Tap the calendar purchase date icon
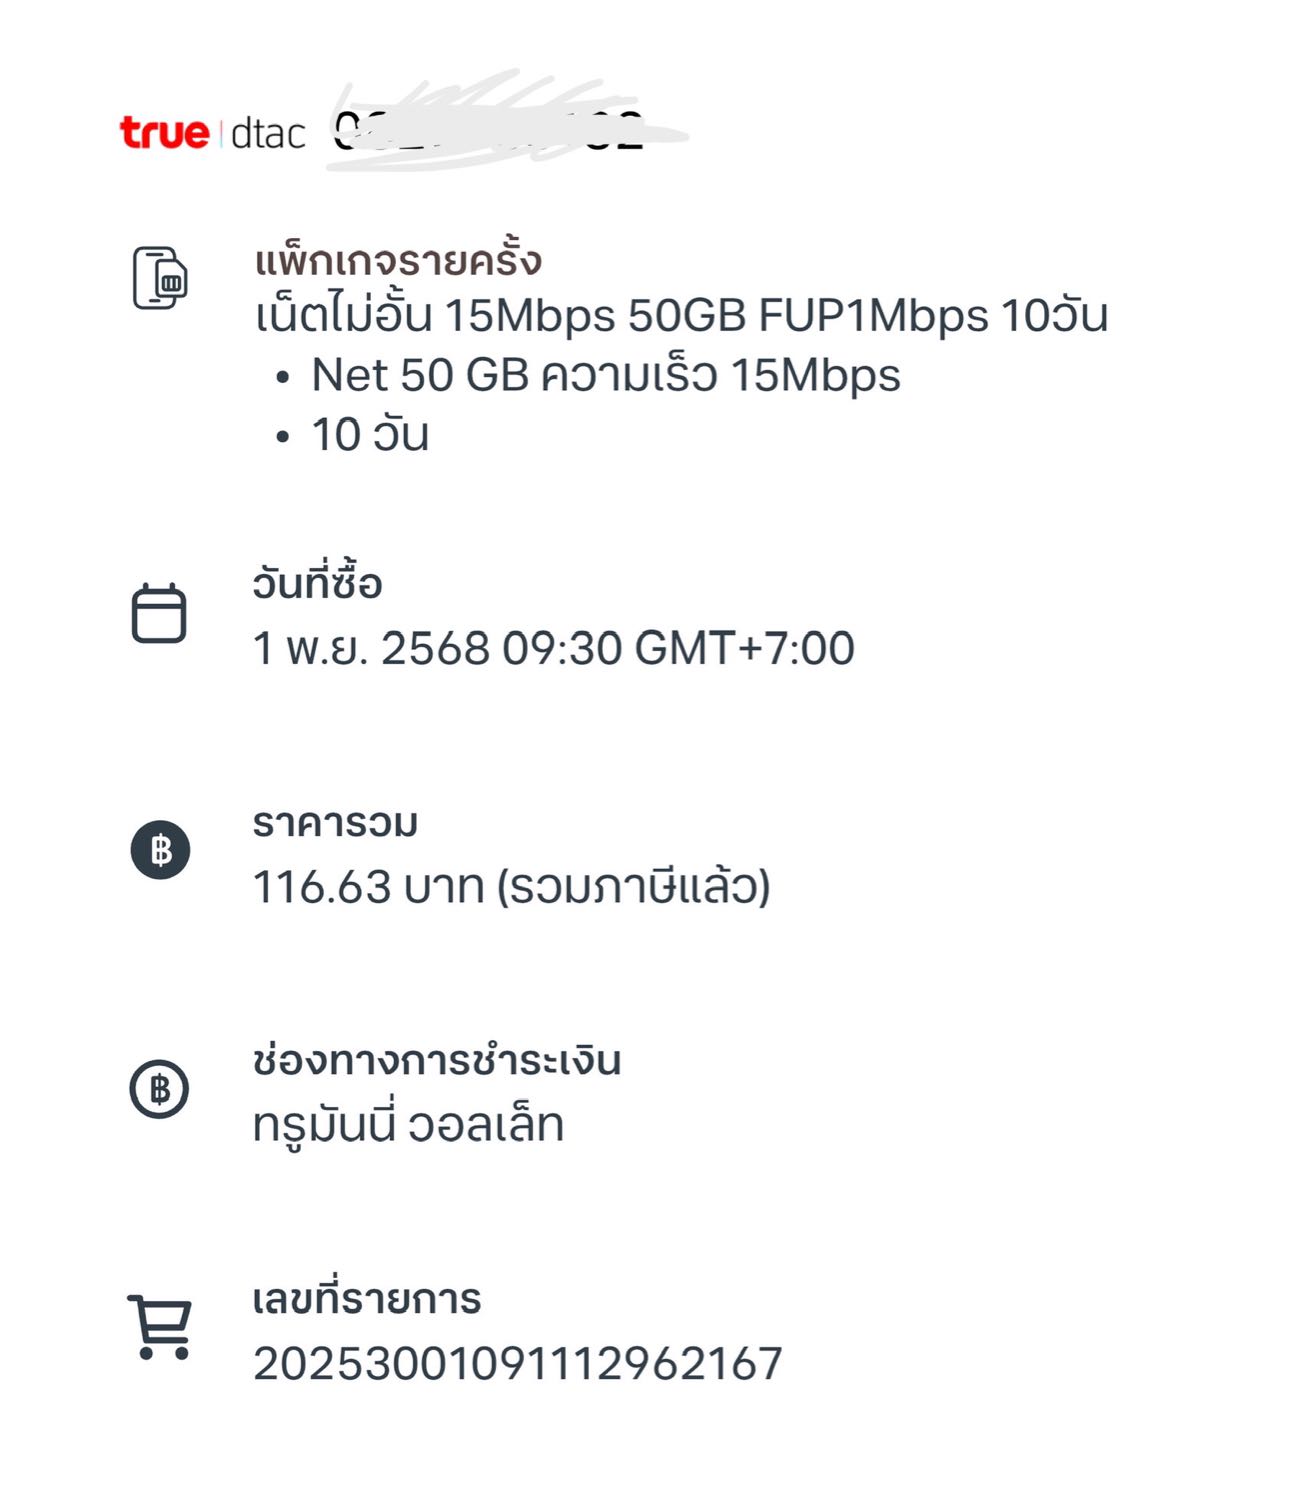Screen dimensions: 1292x1500 pos(159,613)
